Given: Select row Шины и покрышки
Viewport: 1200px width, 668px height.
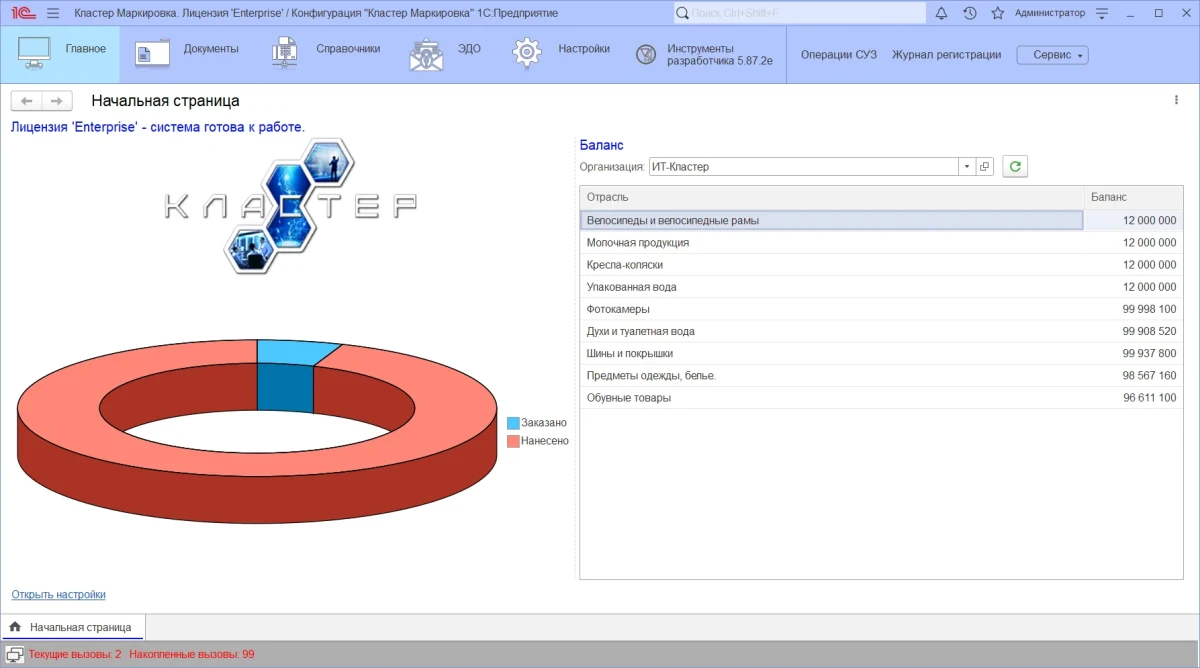Looking at the screenshot, I should coord(881,353).
